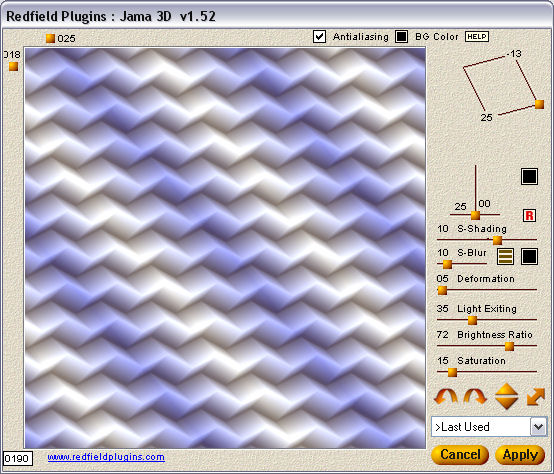The height and width of the screenshot is (474, 554).
Task: Click the red R reset icon
Action: tap(529, 215)
